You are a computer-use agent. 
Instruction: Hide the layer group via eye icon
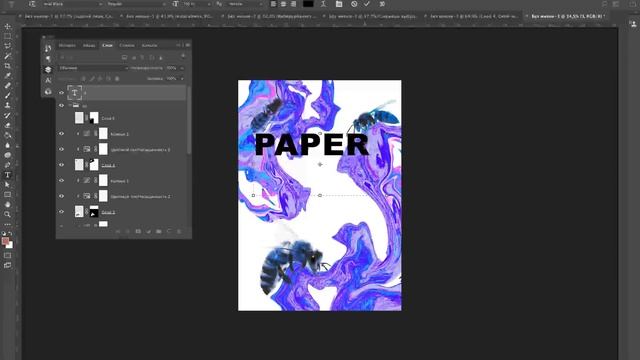[62, 105]
